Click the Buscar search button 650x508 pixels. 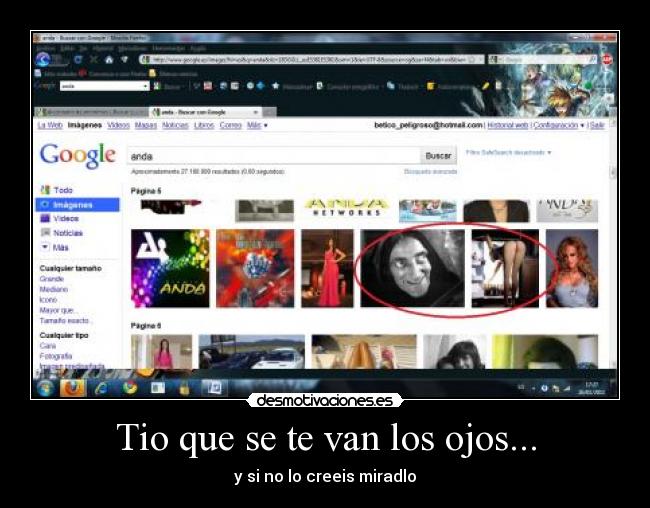click(x=438, y=156)
